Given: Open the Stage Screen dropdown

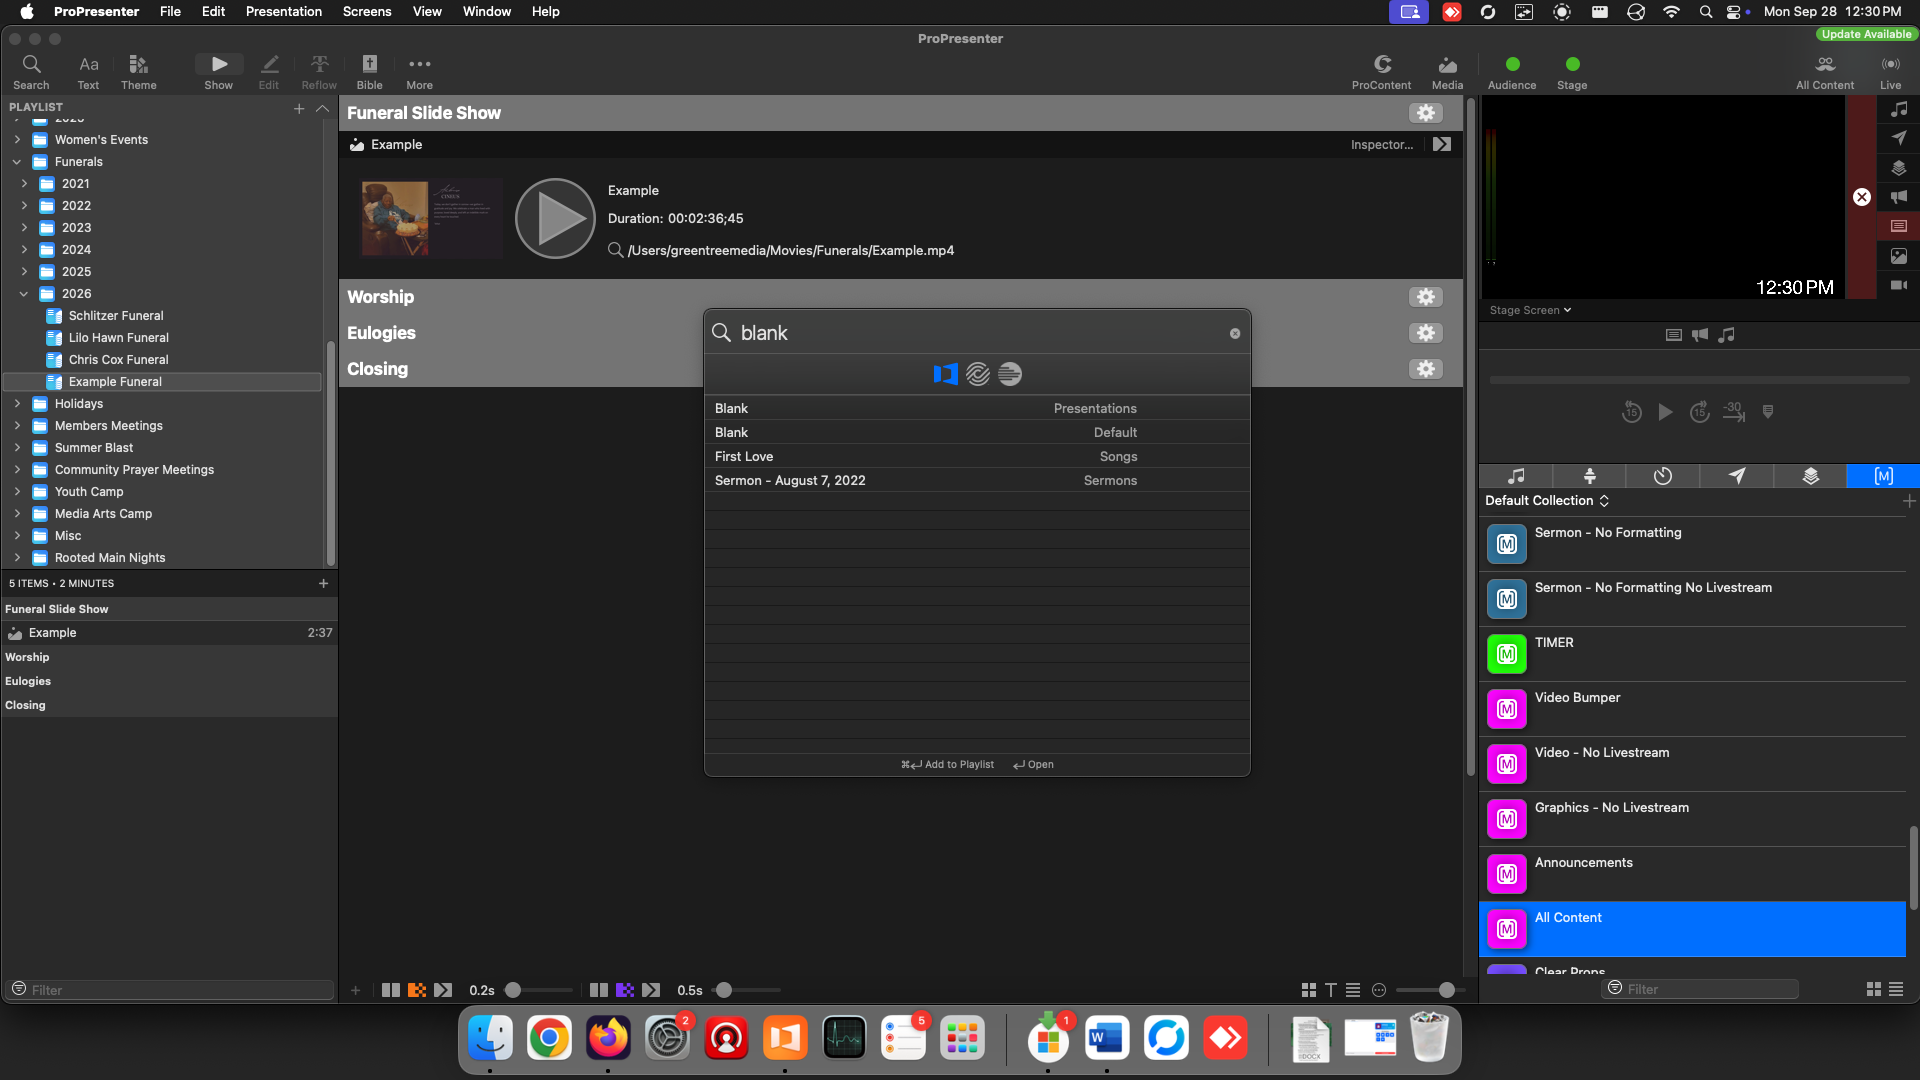Looking at the screenshot, I should [1530, 310].
